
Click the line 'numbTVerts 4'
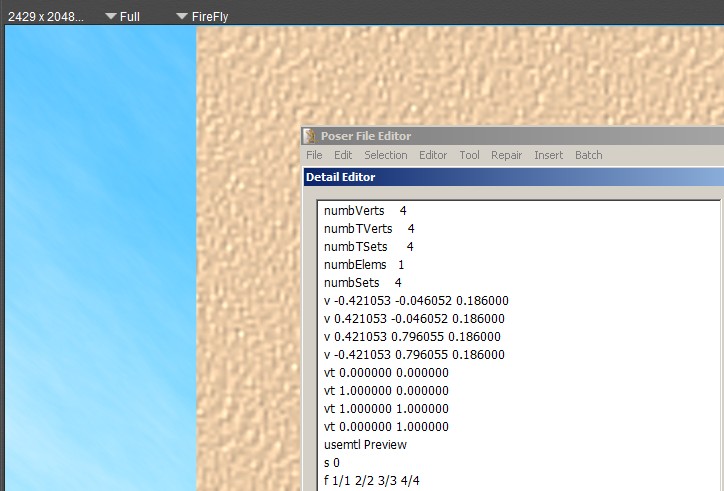pos(369,229)
